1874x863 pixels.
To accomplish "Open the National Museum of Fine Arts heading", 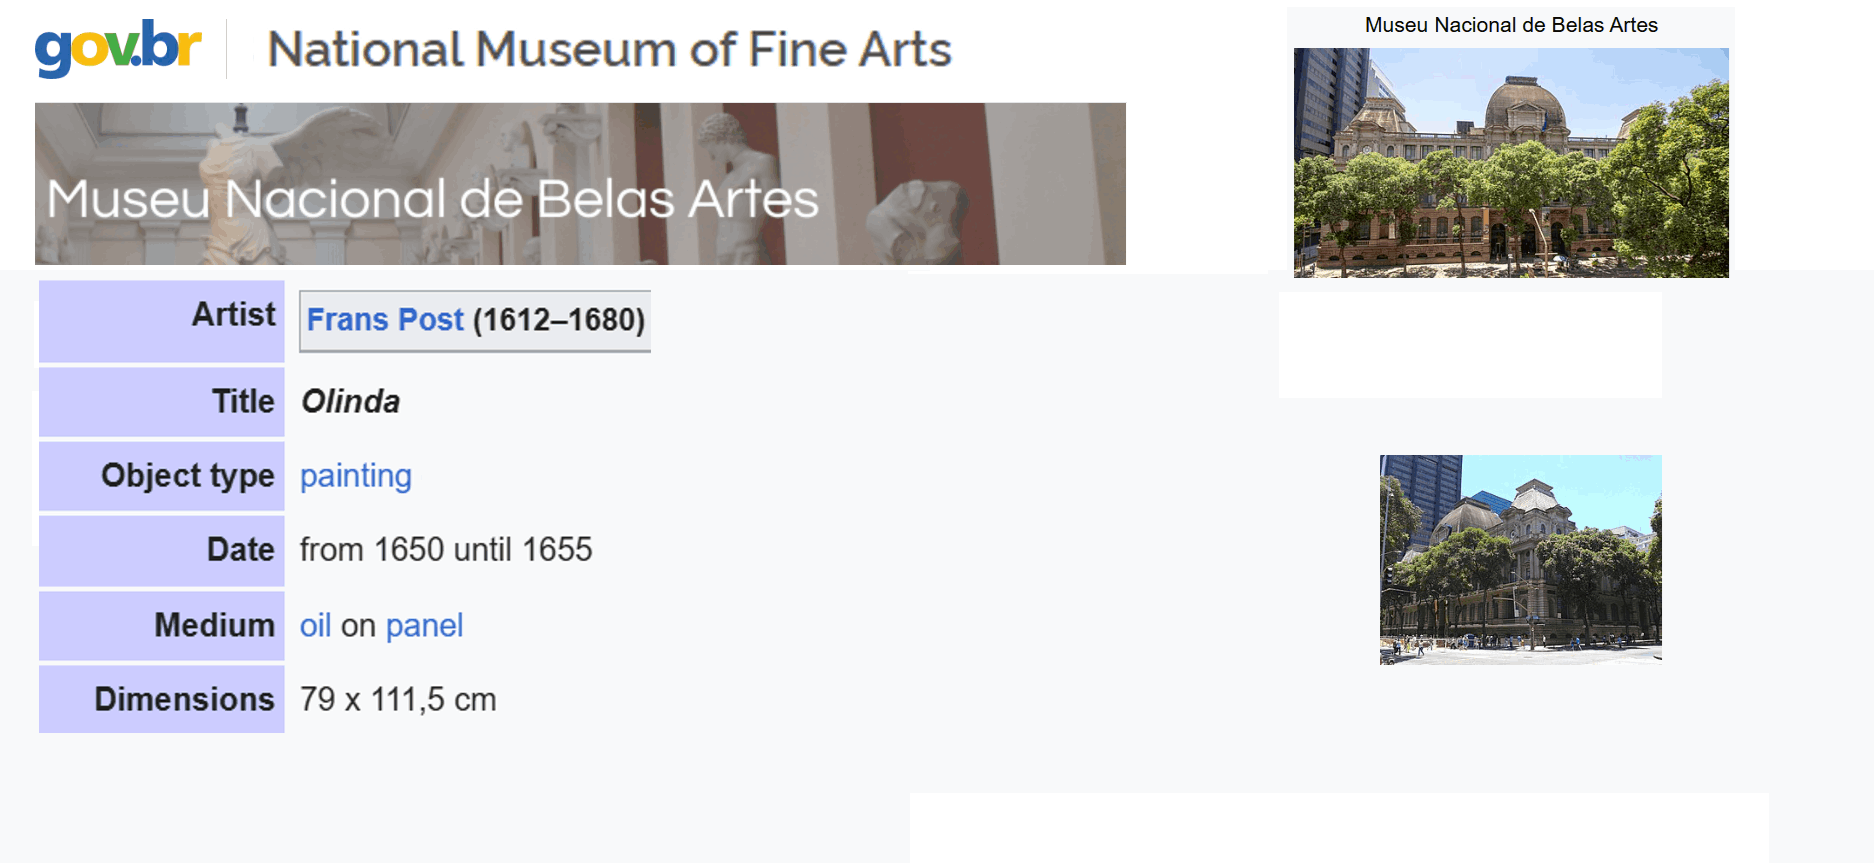I will pyautogui.click(x=609, y=49).
